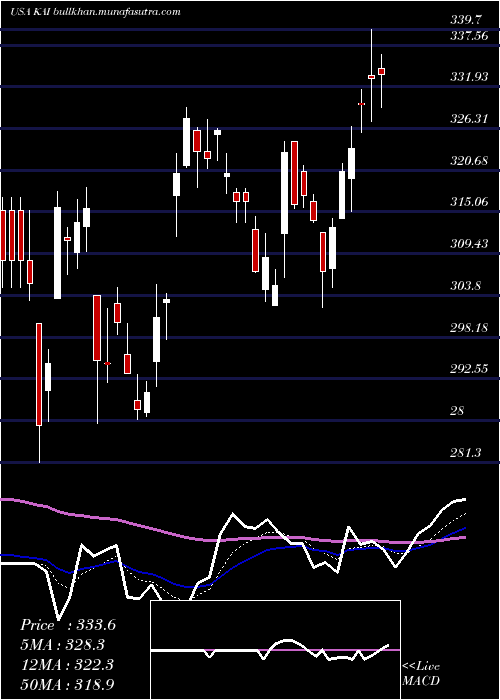The image size is (500, 700).
Task: Click the 50MA : 318.9 readout
Action: (68, 685)
